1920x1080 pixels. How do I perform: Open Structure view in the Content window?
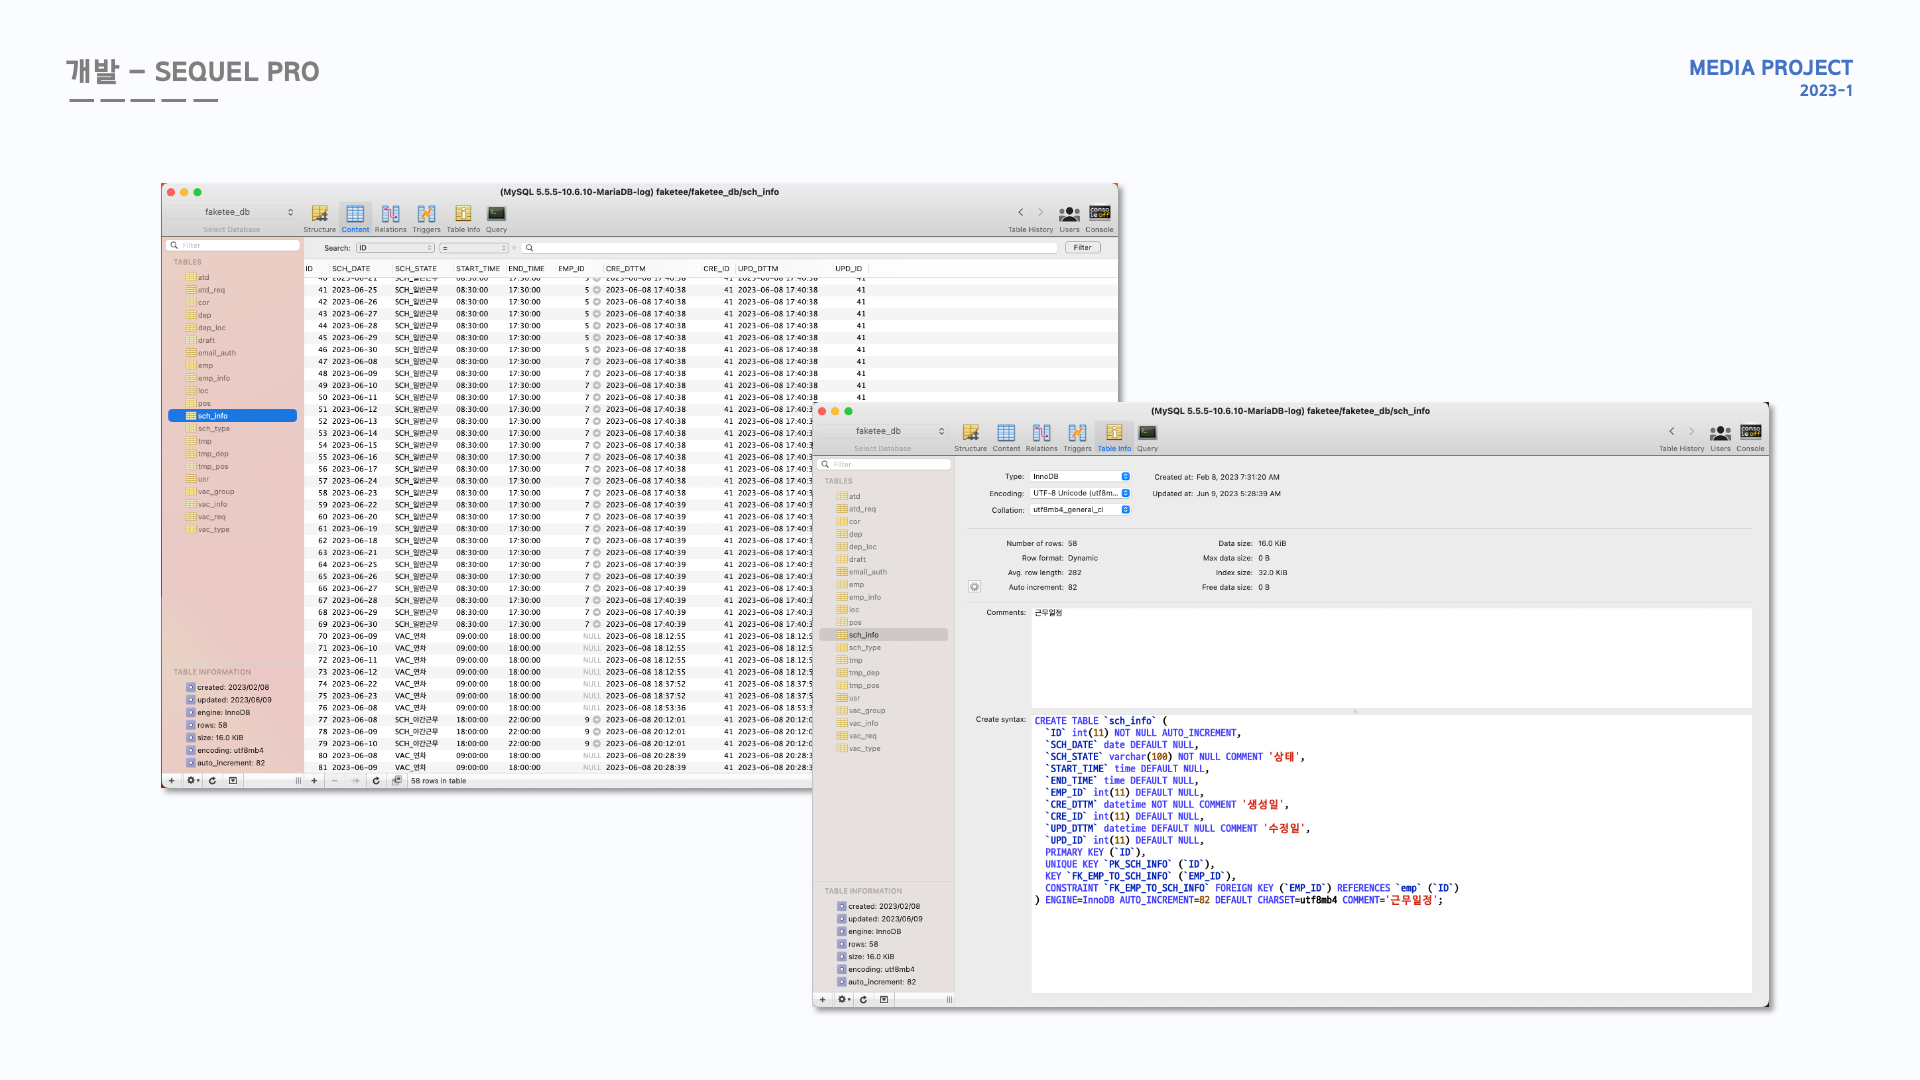[x=319, y=214]
